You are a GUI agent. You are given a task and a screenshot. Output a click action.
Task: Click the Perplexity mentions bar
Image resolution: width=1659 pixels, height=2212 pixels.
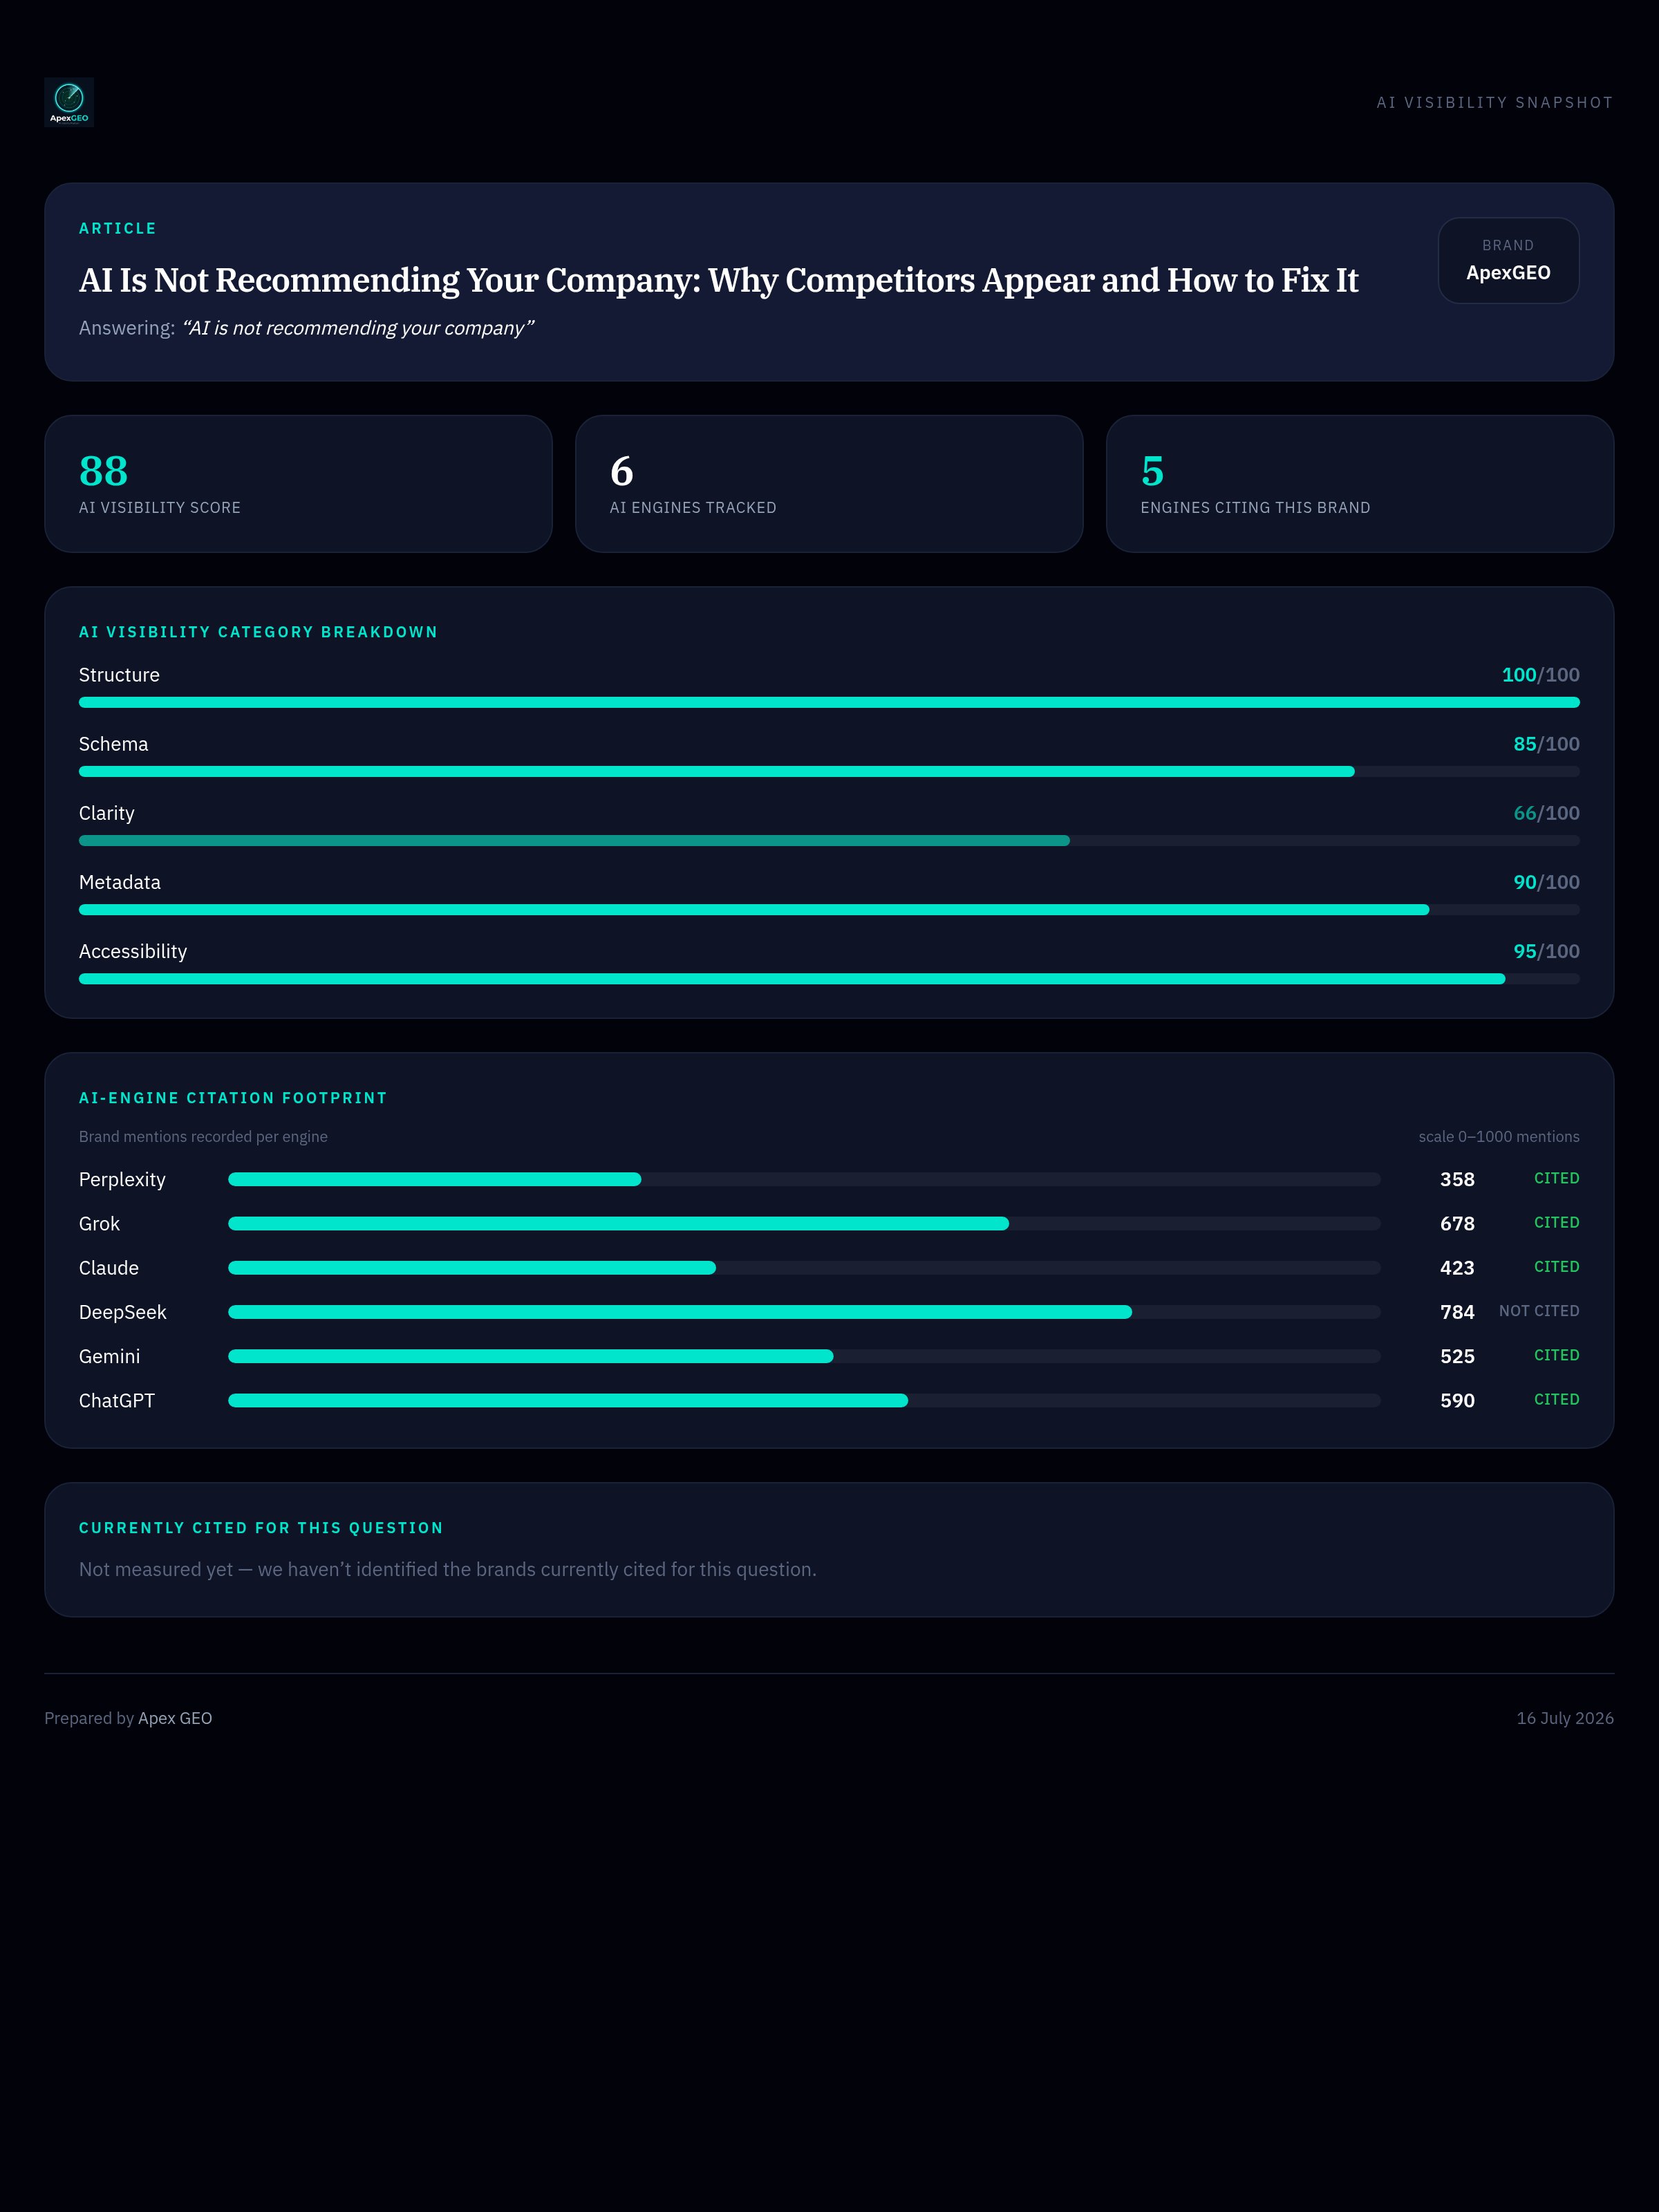[x=804, y=1179]
